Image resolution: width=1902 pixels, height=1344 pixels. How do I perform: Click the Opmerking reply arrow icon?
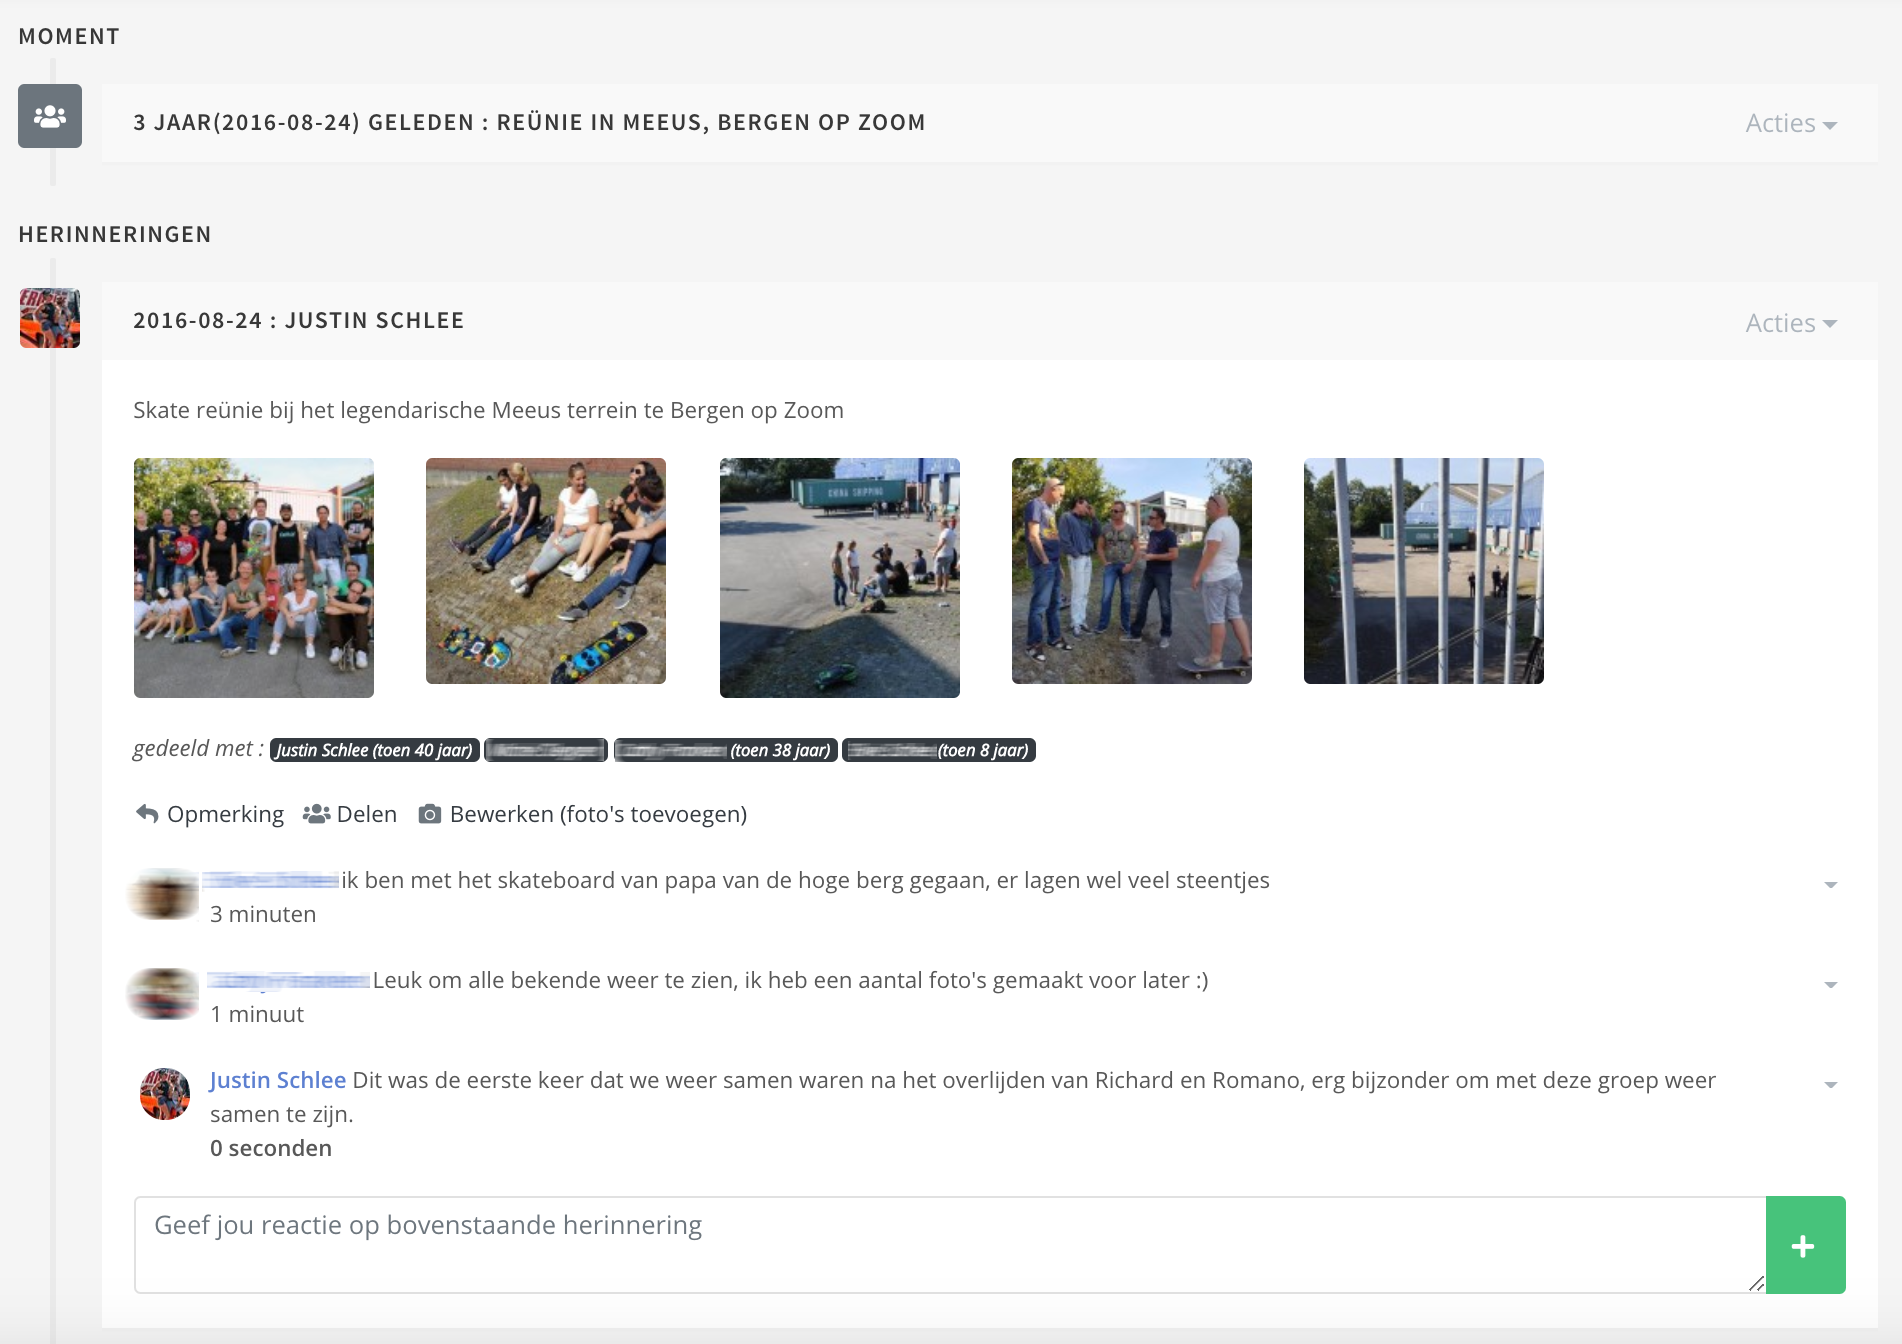147,814
